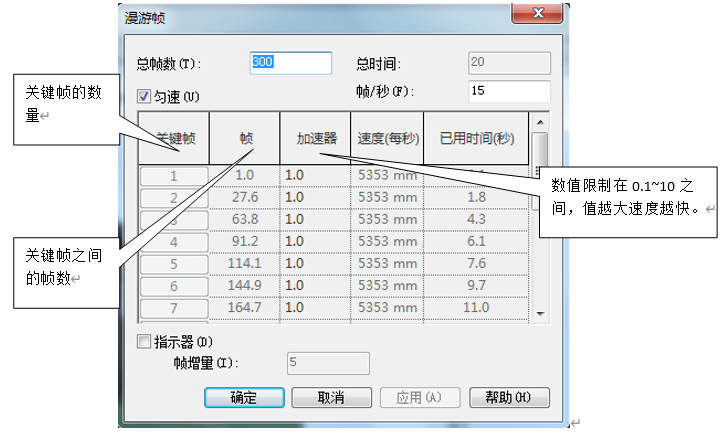Enable the 指示器 checkbox
Image resolution: width=724 pixels, height=432 pixels.
[x=144, y=342]
